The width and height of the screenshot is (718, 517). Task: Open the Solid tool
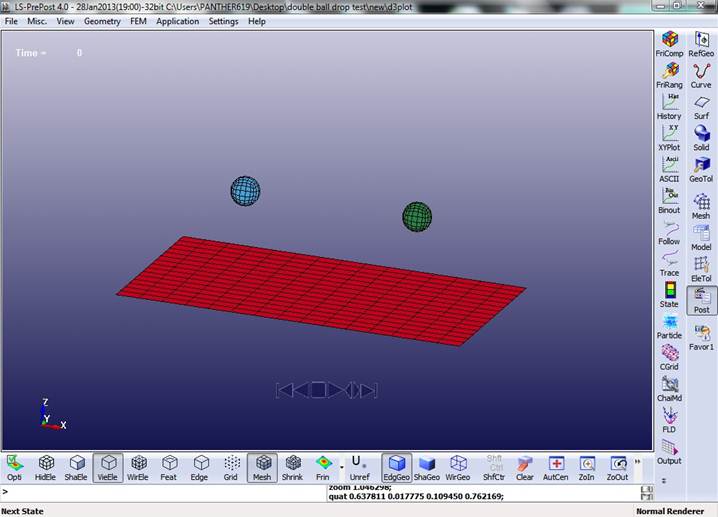tap(701, 138)
